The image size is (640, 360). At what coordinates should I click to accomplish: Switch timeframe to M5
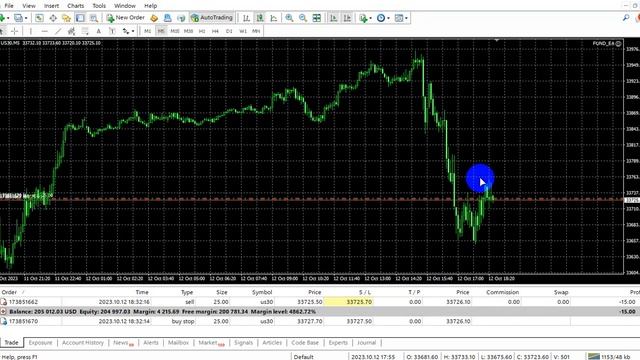161,31
